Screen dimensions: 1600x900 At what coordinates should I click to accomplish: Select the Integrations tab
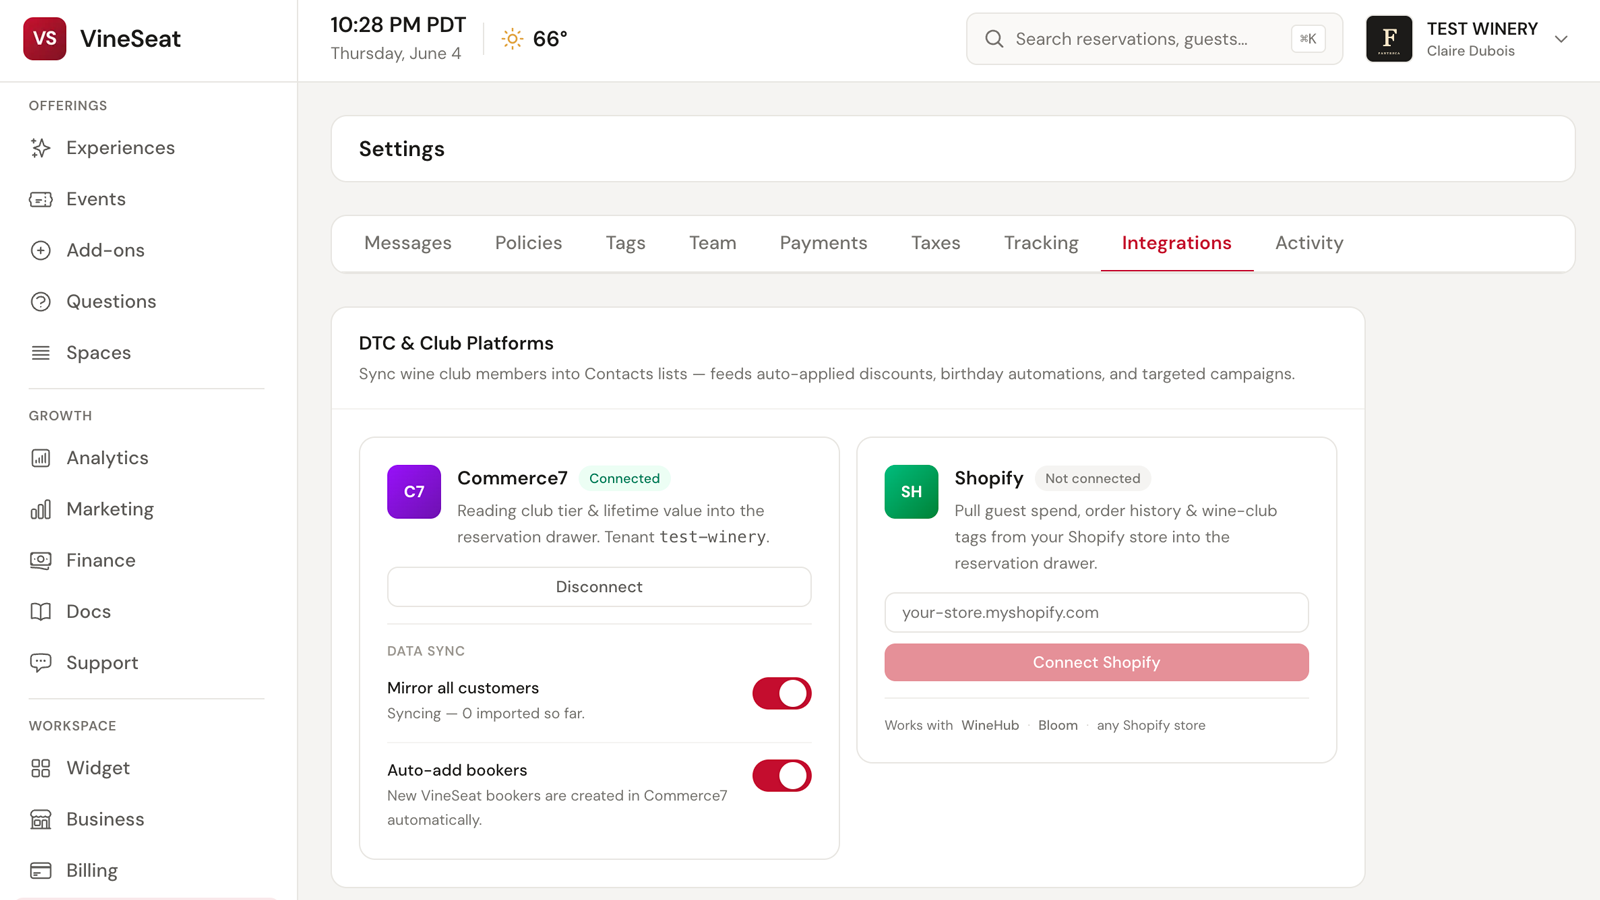(1176, 243)
